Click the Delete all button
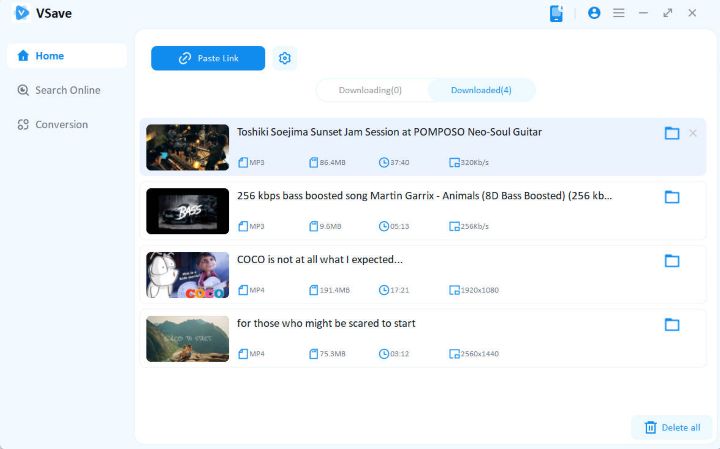Screen dimensions: 720x449 coord(672,427)
